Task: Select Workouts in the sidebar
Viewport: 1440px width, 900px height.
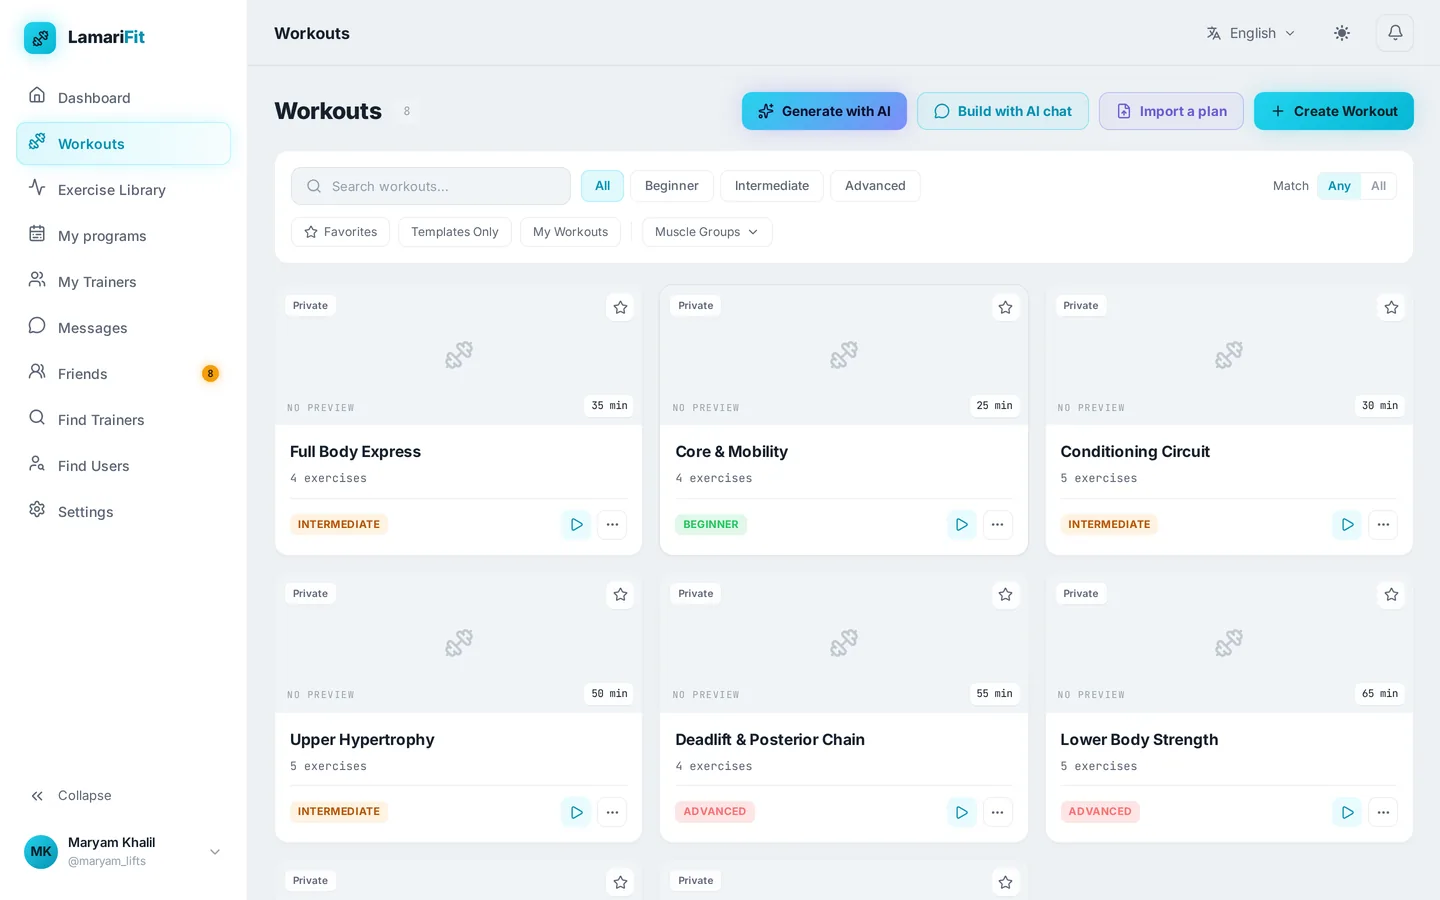Action: 123,143
